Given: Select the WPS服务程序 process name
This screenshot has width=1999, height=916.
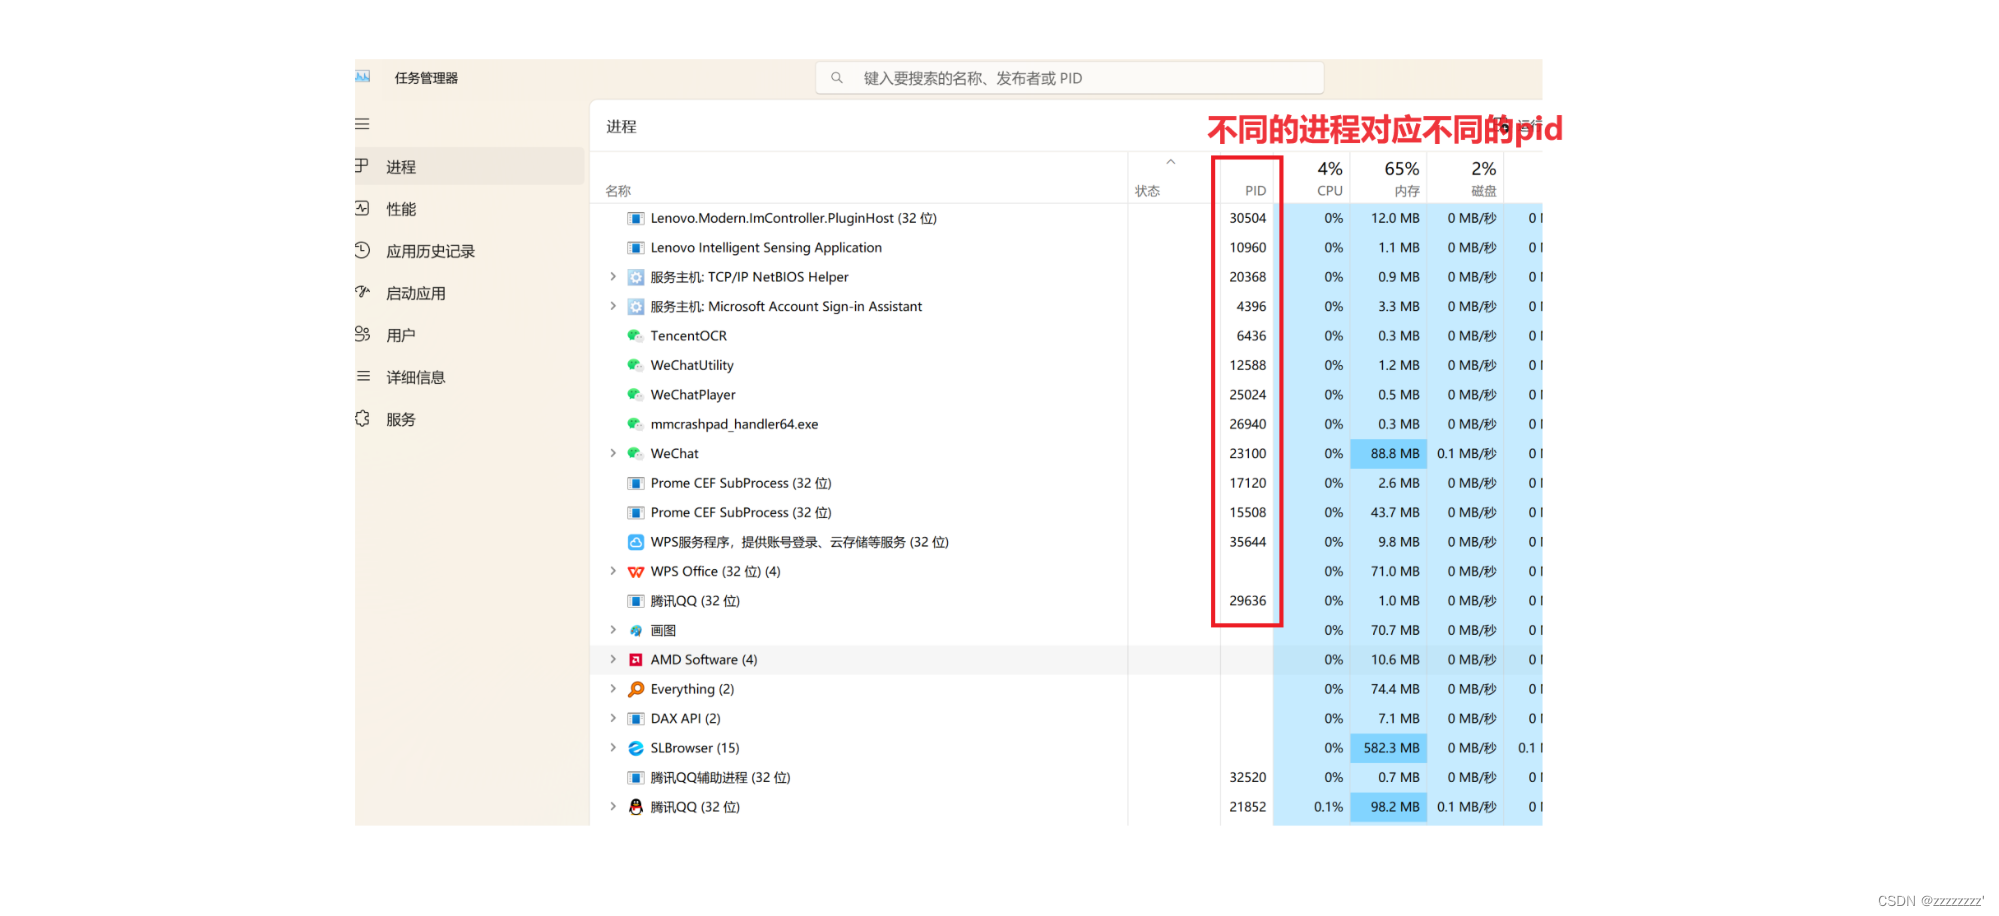Looking at the screenshot, I should [x=799, y=542].
